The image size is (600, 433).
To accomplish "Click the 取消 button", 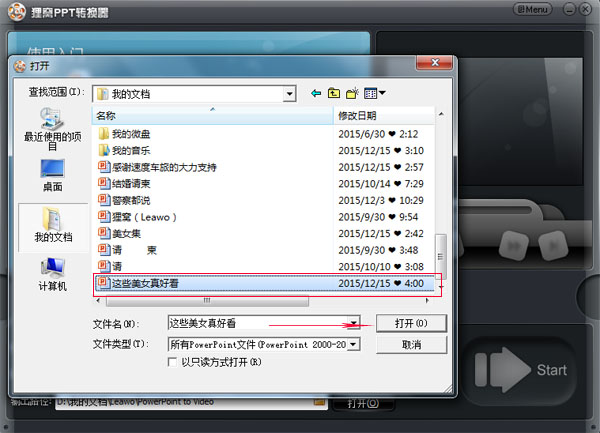I will point(411,345).
